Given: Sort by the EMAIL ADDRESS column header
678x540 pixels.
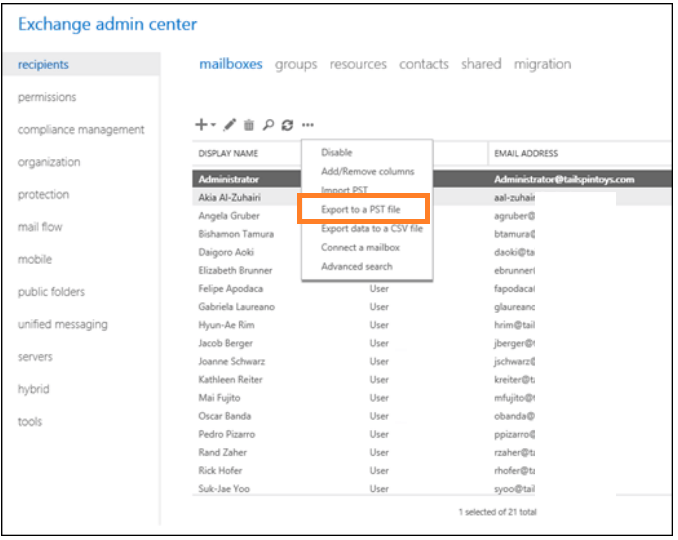Looking at the screenshot, I should (526, 153).
